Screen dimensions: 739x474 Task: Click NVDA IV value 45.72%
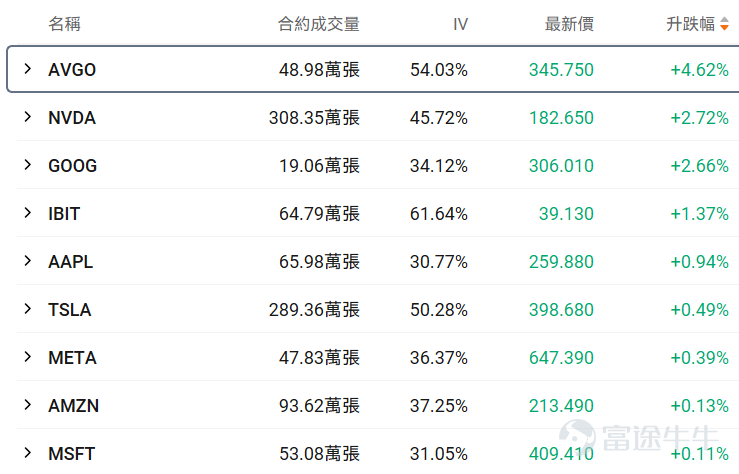pos(439,118)
